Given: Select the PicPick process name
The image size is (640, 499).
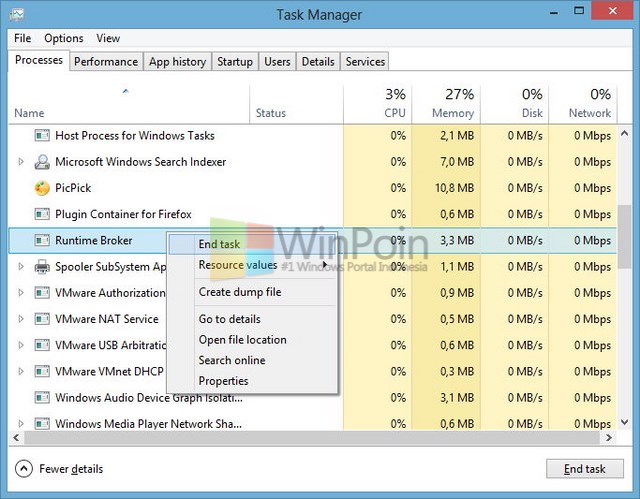Looking at the screenshot, I should tap(73, 188).
